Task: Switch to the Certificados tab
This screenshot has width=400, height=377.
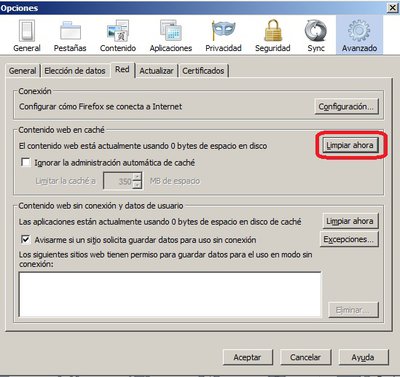Action: click(203, 71)
